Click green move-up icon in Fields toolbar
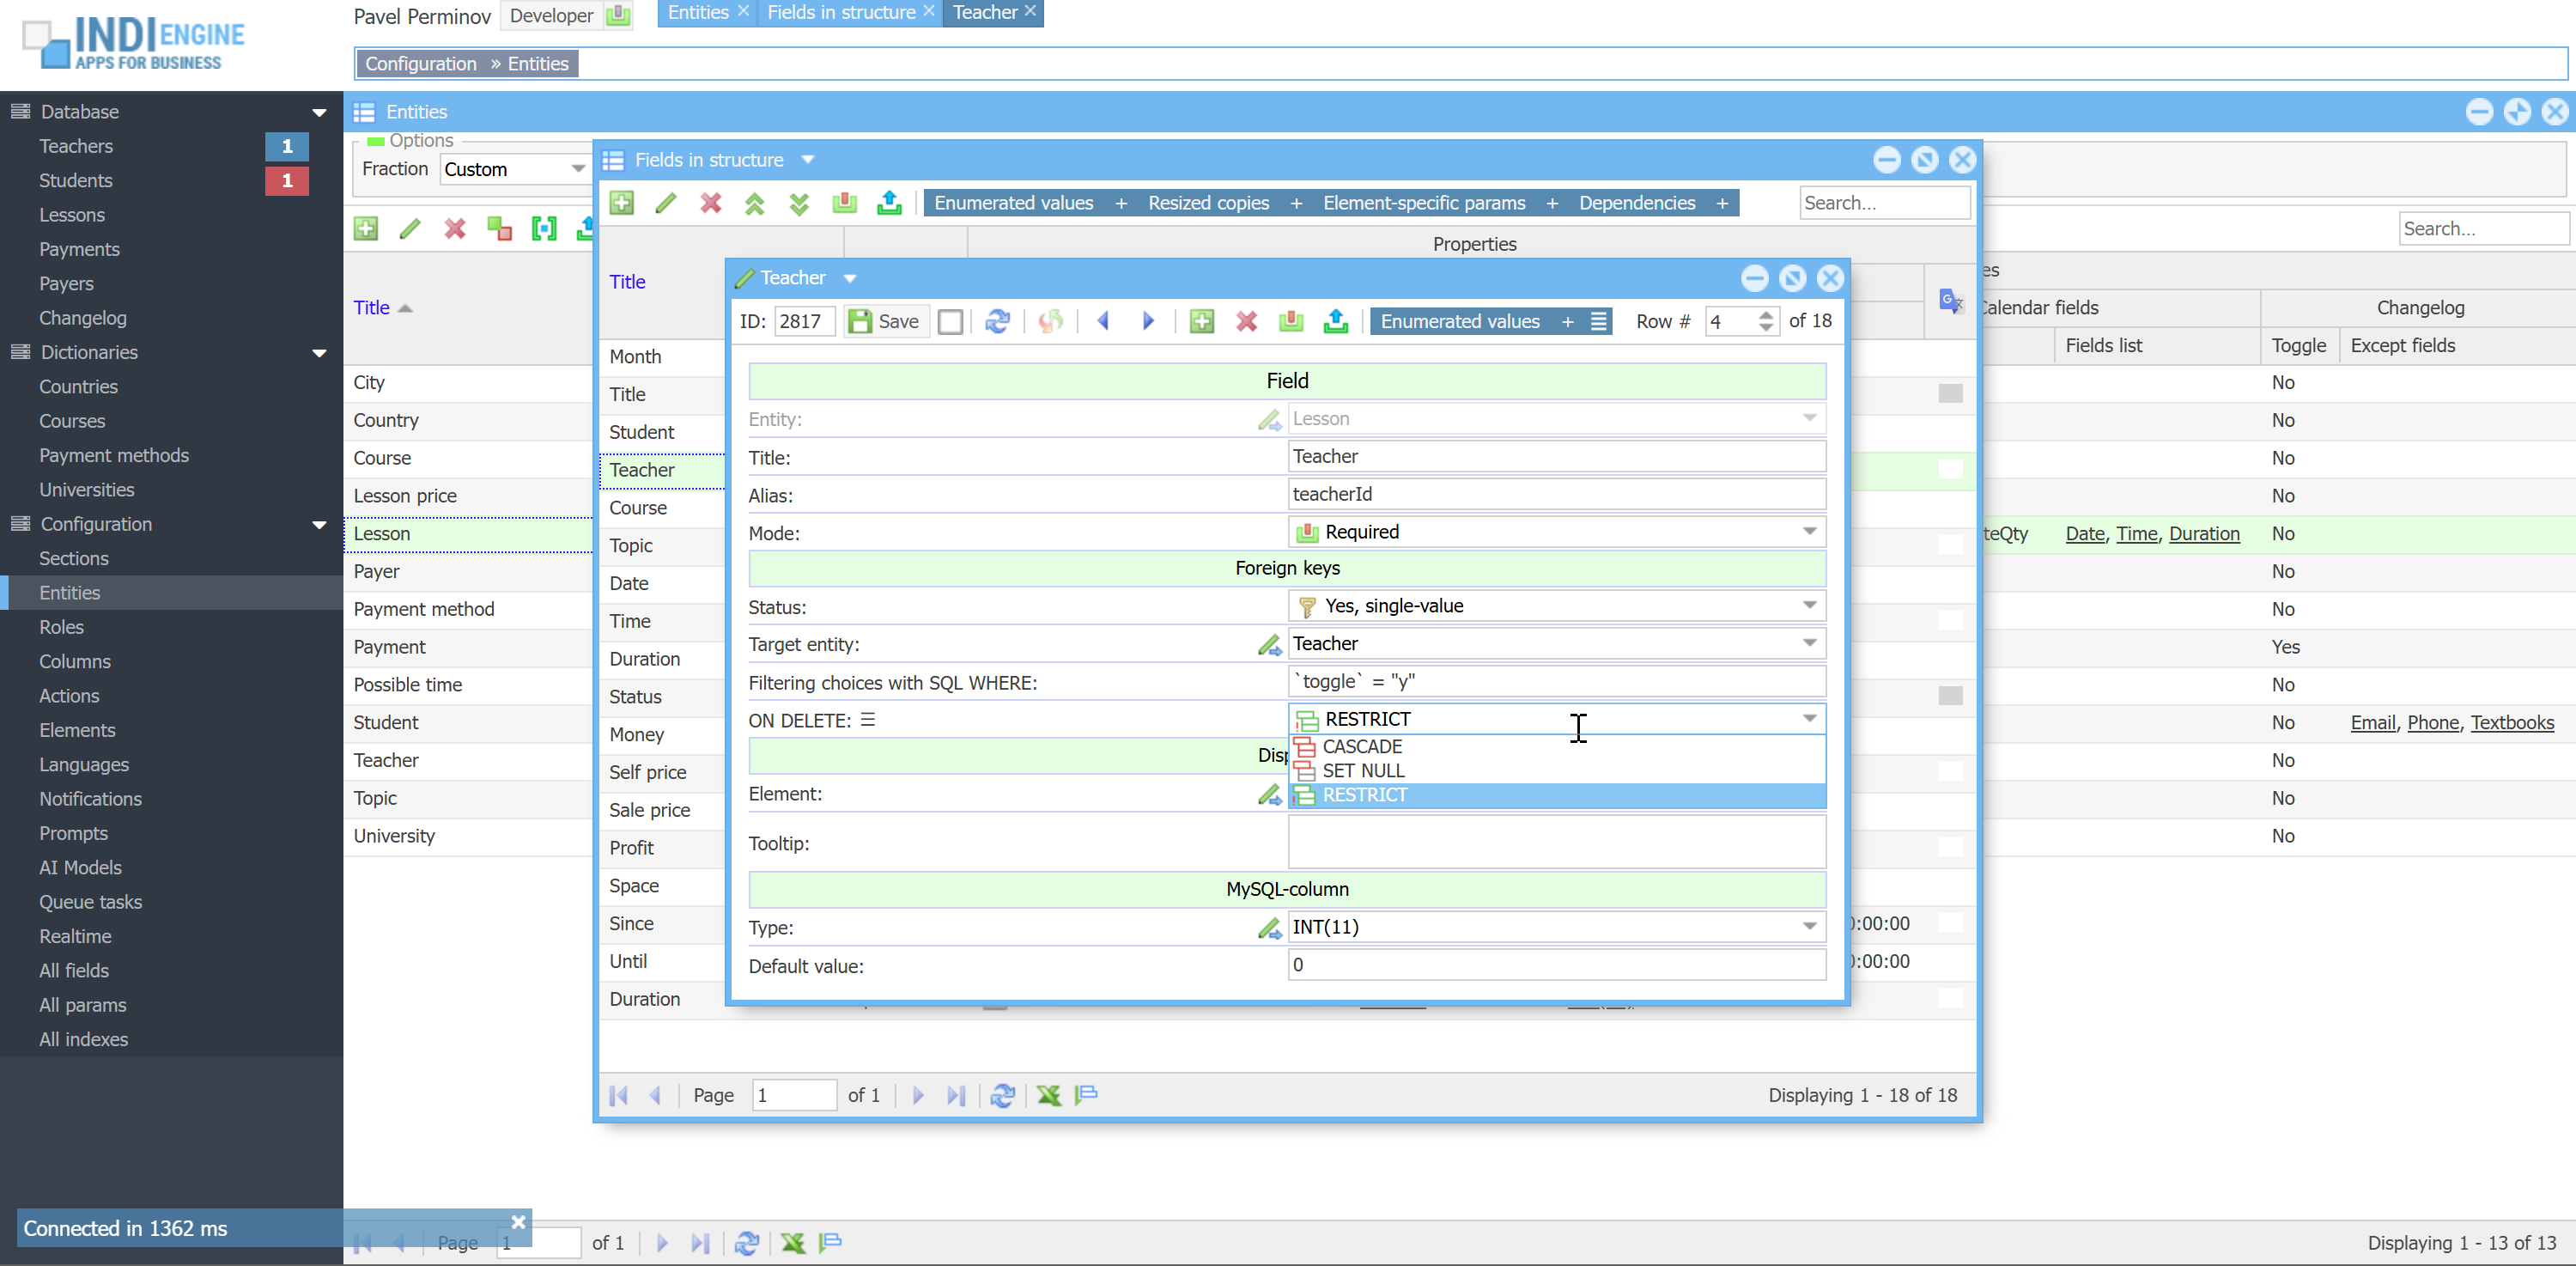This screenshot has width=2576, height=1266. pos(755,203)
